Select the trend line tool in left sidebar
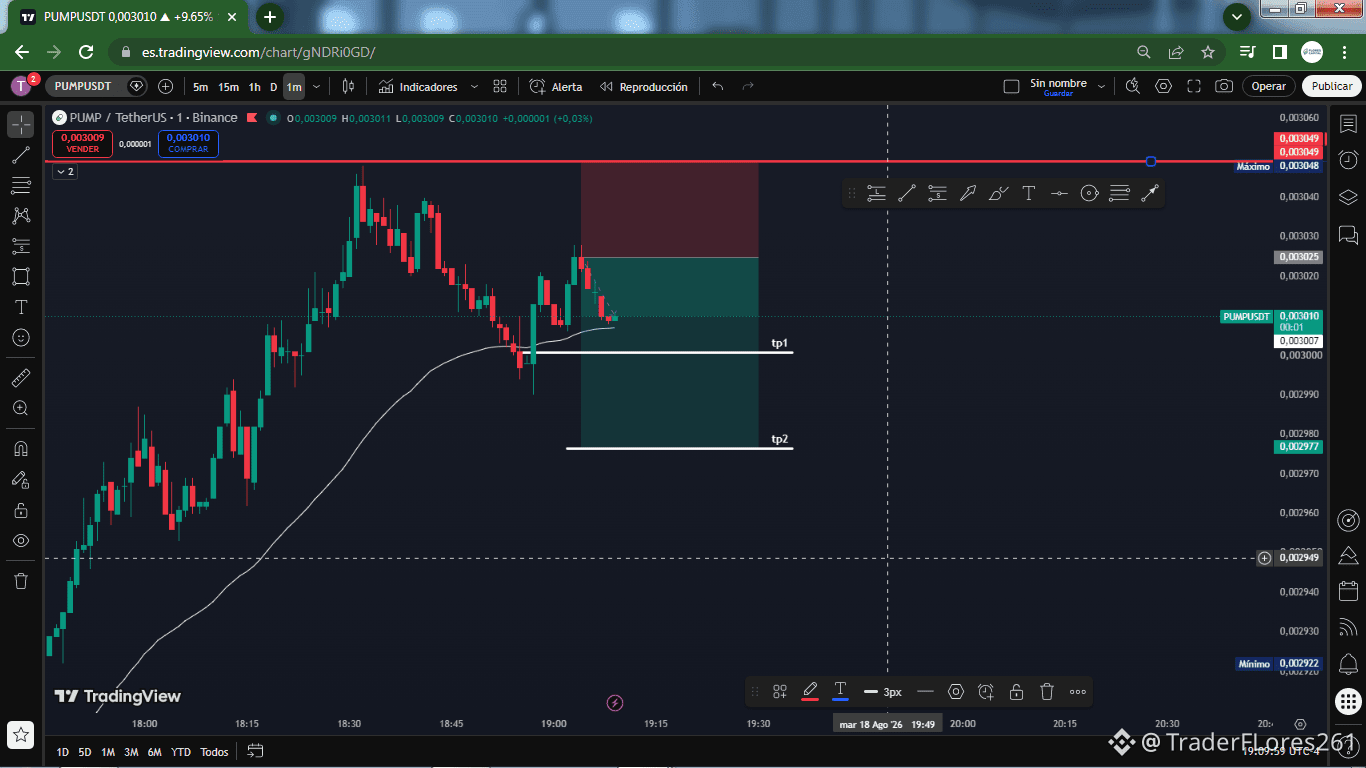The height and width of the screenshot is (768, 1366). [21, 155]
